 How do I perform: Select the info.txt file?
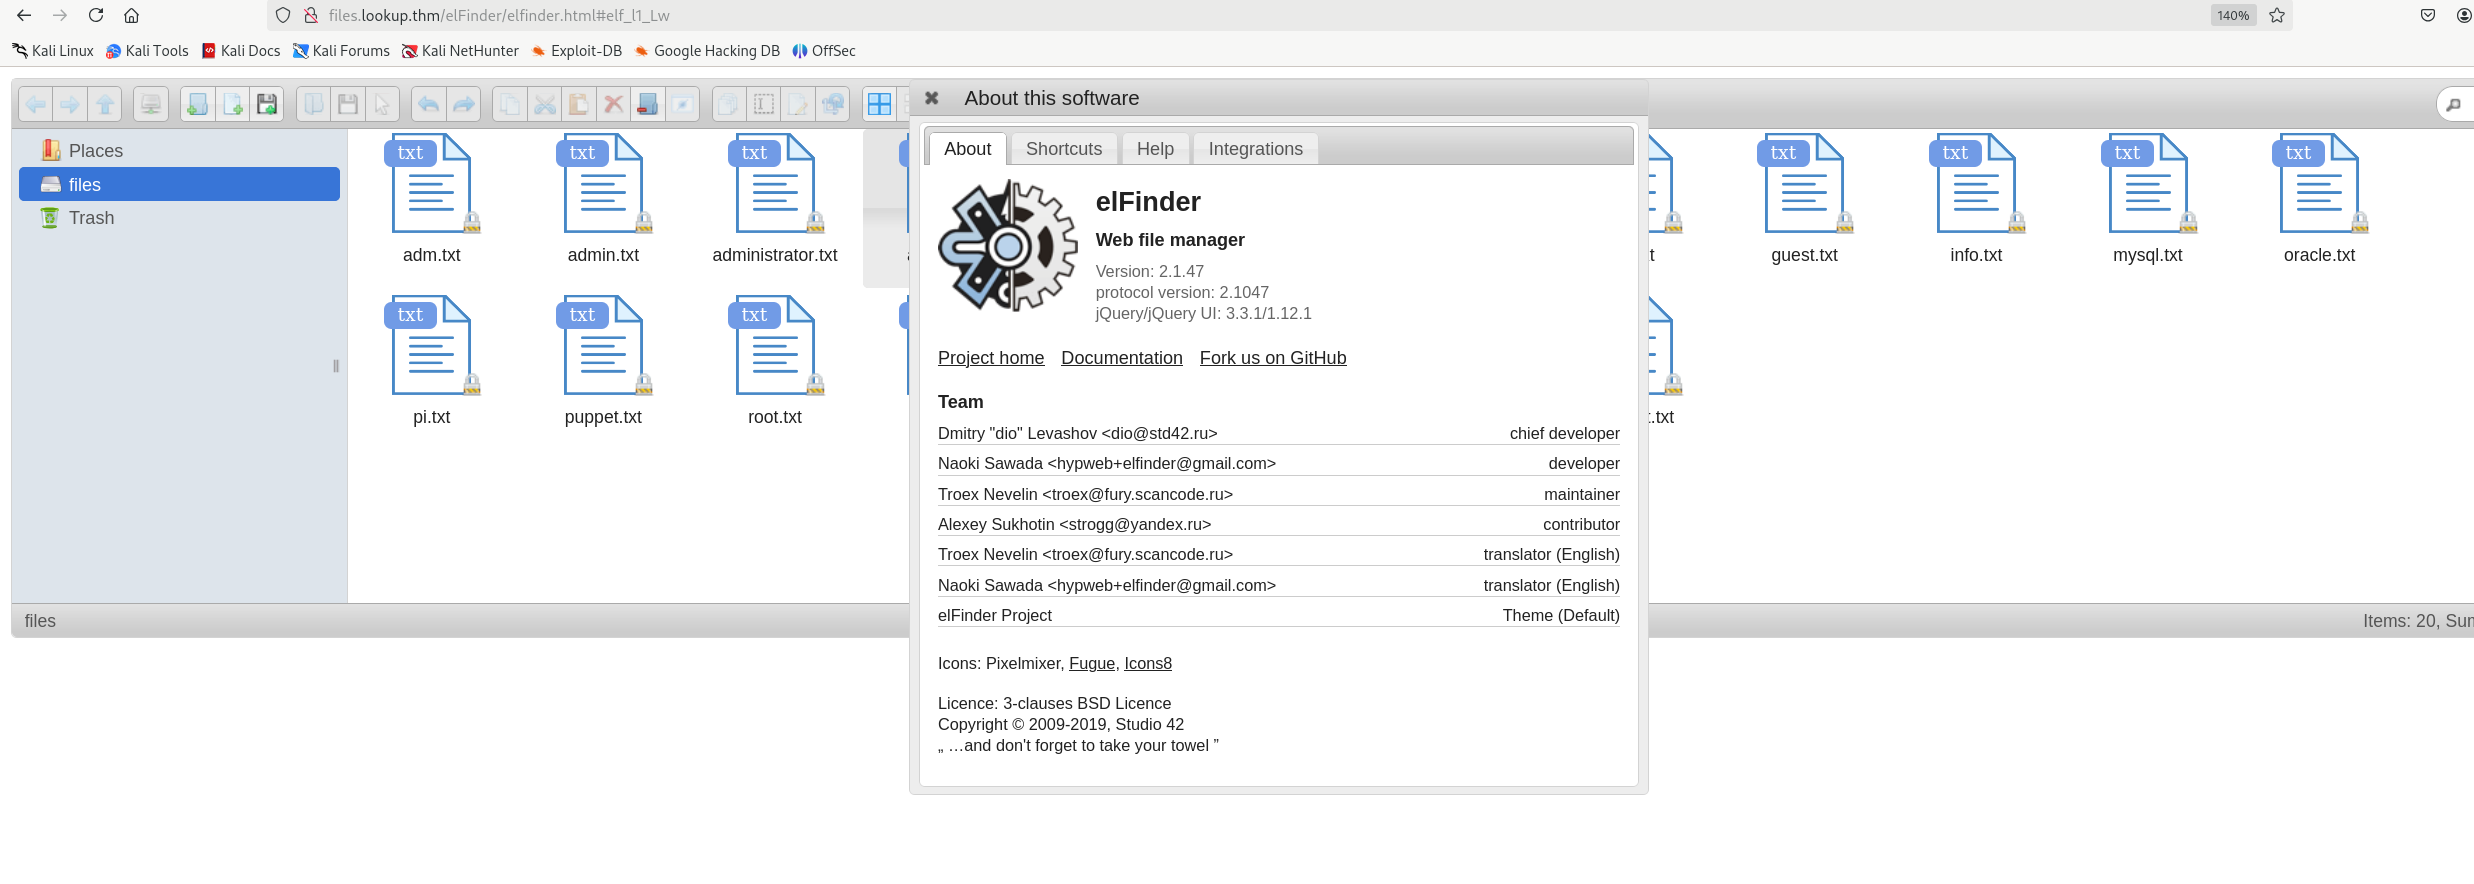(x=1977, y=200)
